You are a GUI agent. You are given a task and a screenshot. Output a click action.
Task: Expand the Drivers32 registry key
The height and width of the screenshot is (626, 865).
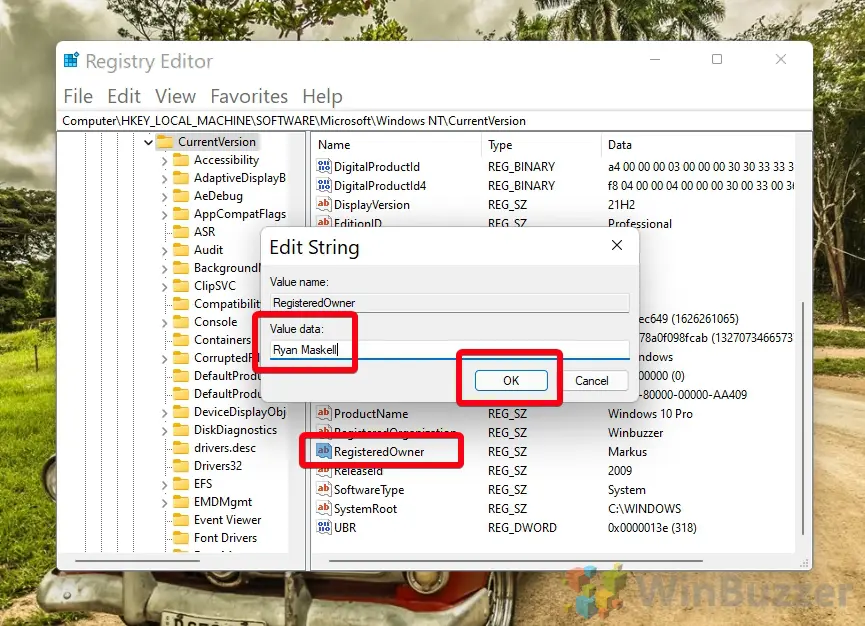pos(165,466)
